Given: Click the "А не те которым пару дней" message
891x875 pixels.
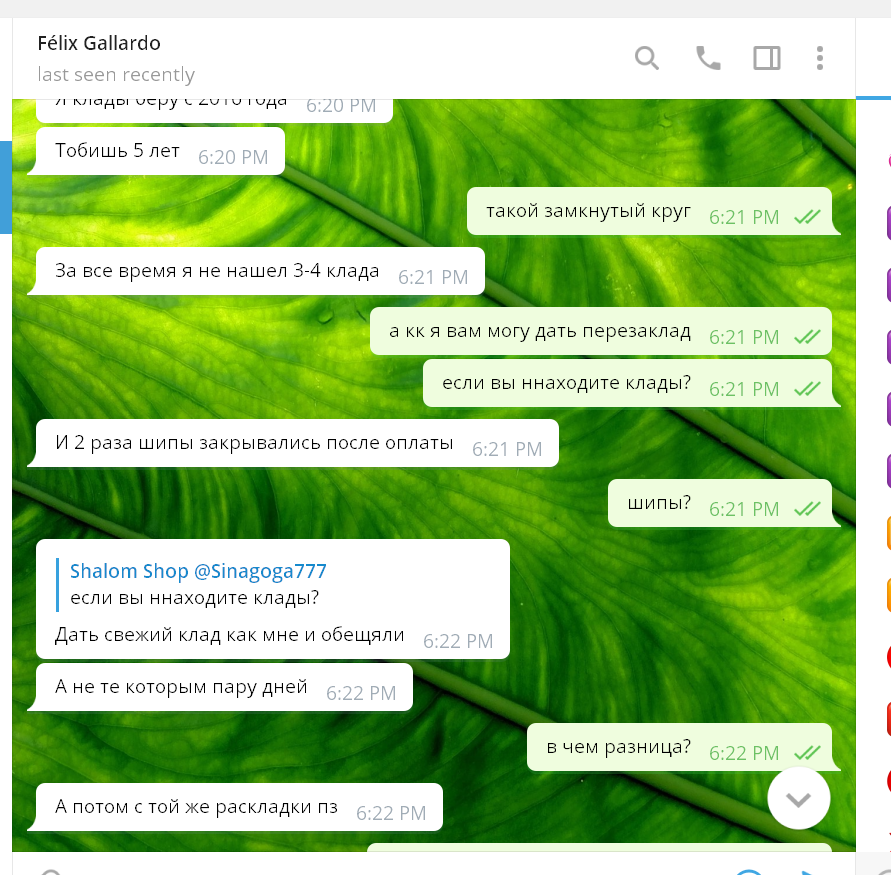Looking at the screenshot, I should (181, 687).
